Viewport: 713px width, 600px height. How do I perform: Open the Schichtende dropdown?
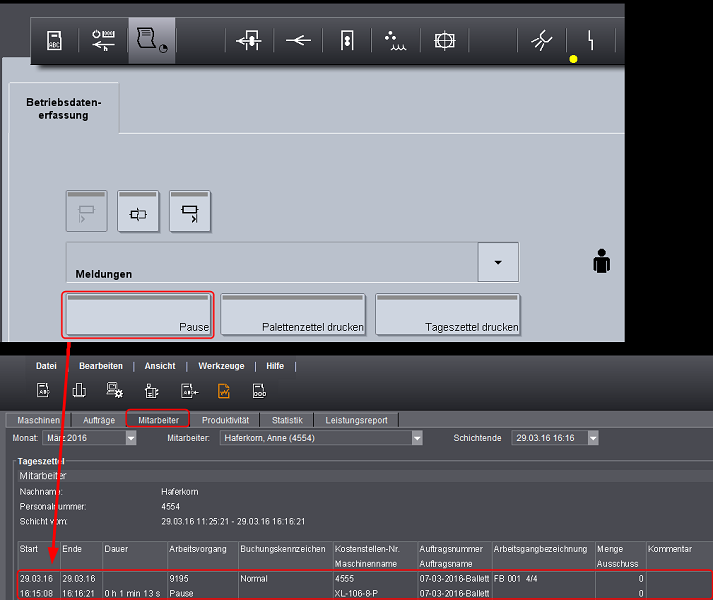pyautogui.click(x=593, y=438)
